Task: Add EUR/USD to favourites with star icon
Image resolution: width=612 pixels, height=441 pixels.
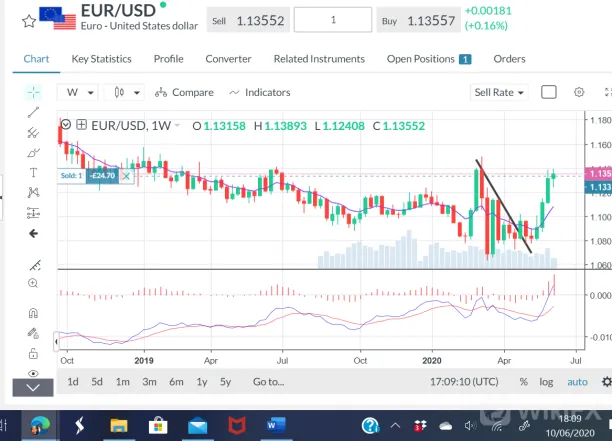Action: (29, 21)
